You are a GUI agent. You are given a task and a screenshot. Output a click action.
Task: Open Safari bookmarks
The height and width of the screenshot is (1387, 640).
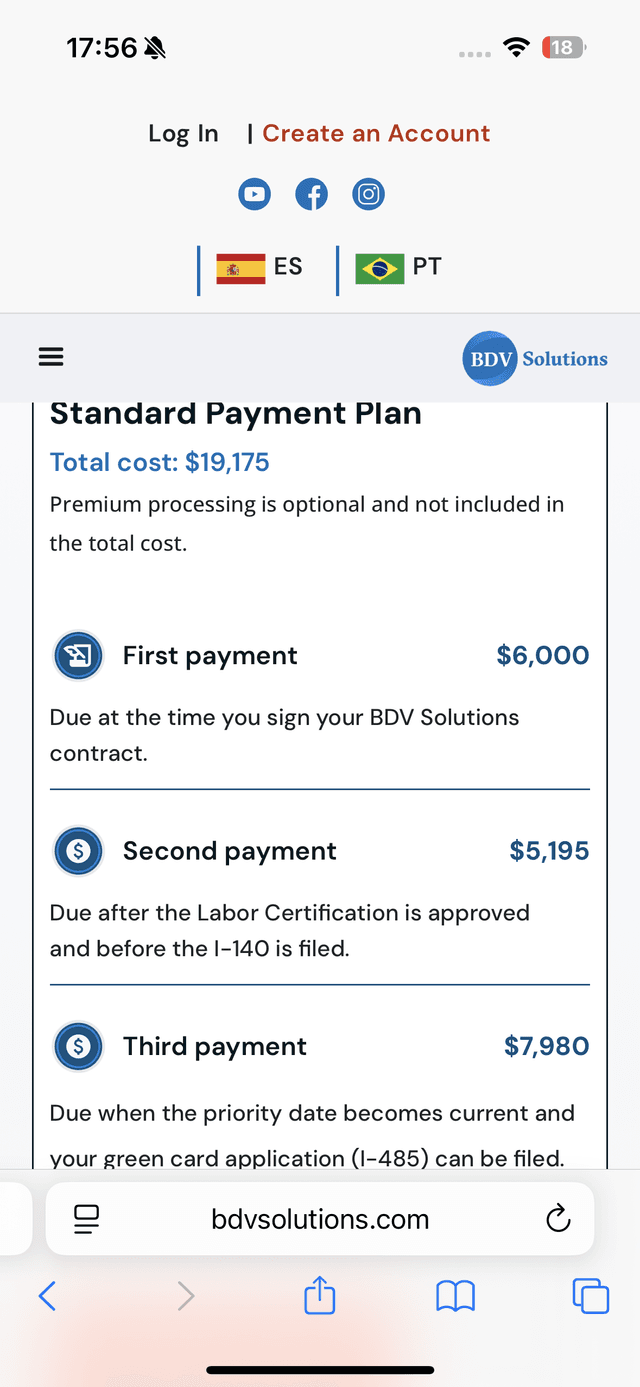(456, 1297)
